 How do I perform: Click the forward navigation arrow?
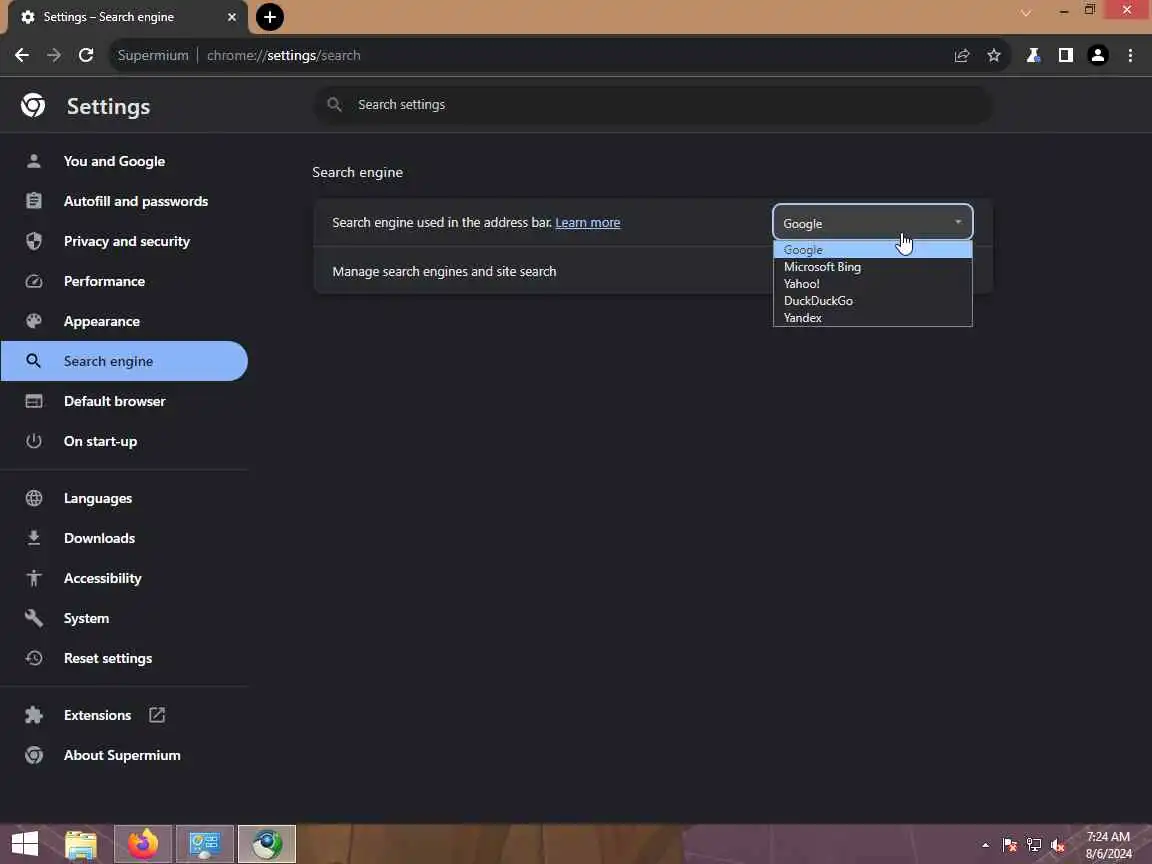click(54, 55)
